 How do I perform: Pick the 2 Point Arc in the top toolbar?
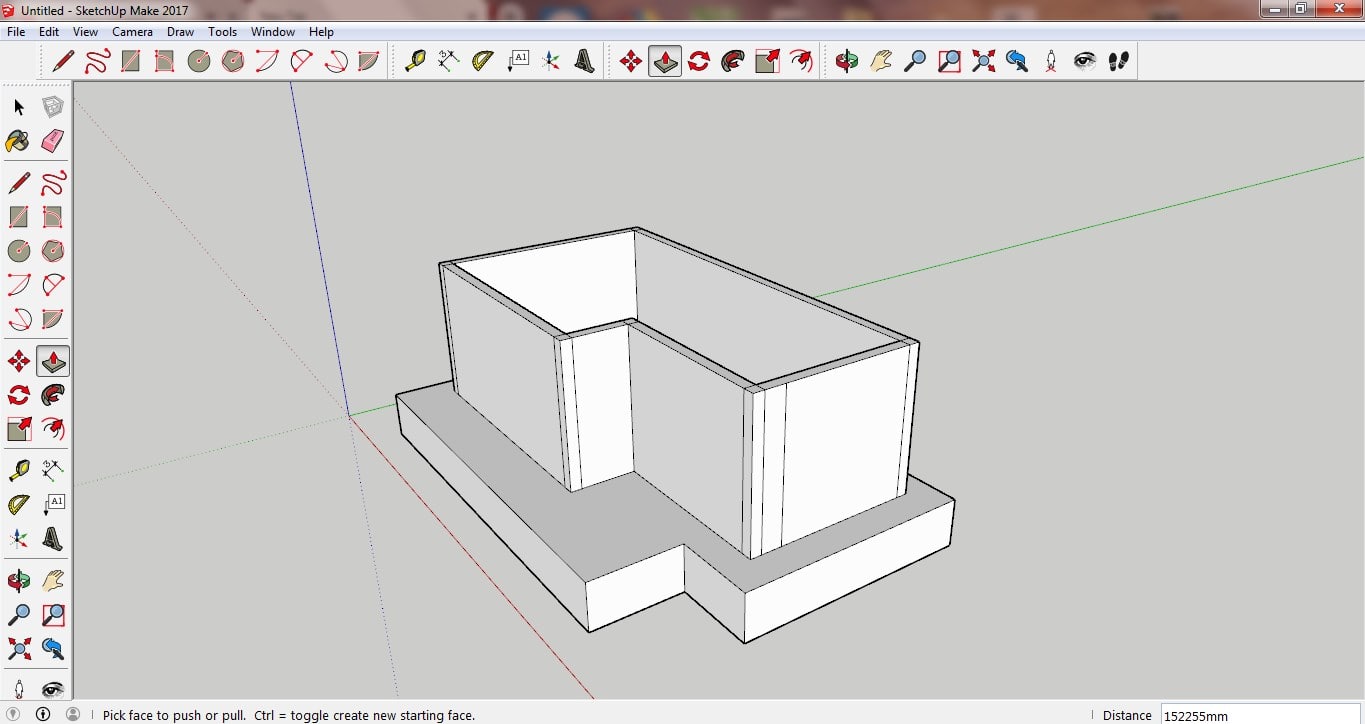click(301, 61)
